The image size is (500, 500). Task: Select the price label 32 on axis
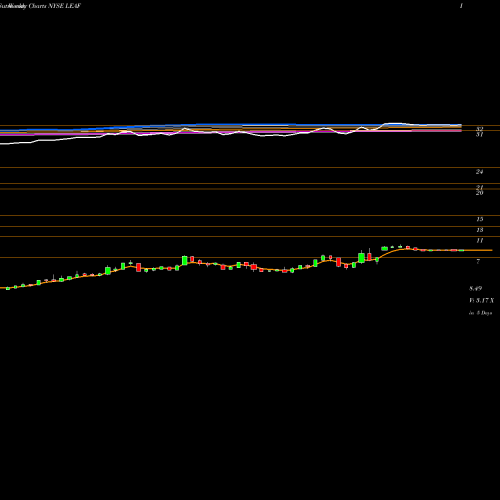pos(480,129)
